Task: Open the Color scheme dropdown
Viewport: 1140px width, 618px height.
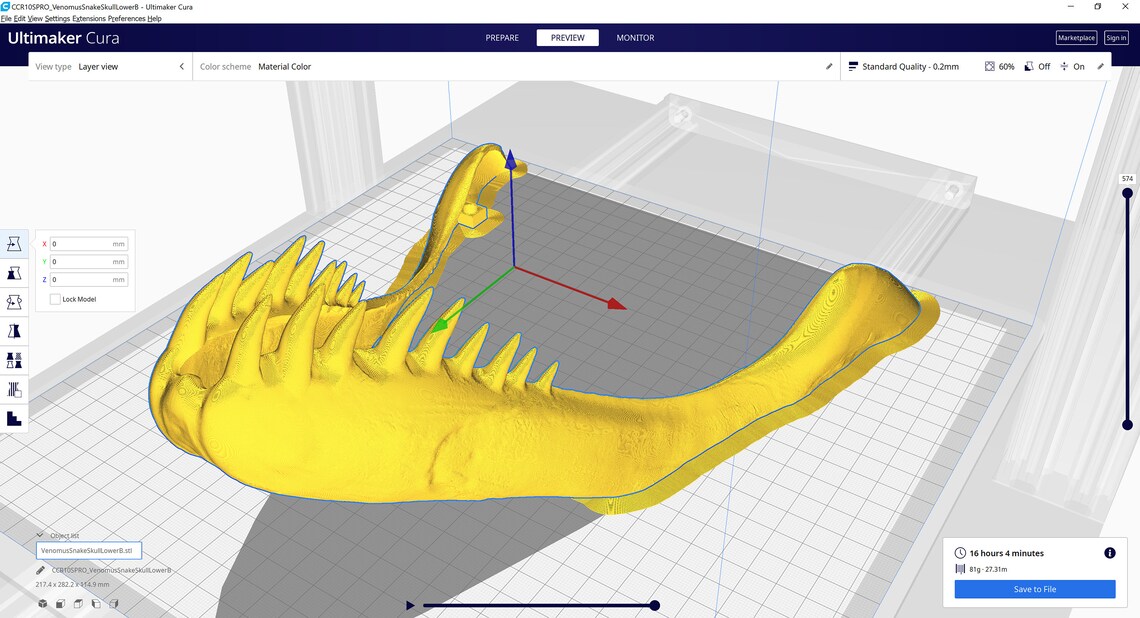Action: (285, 66)
